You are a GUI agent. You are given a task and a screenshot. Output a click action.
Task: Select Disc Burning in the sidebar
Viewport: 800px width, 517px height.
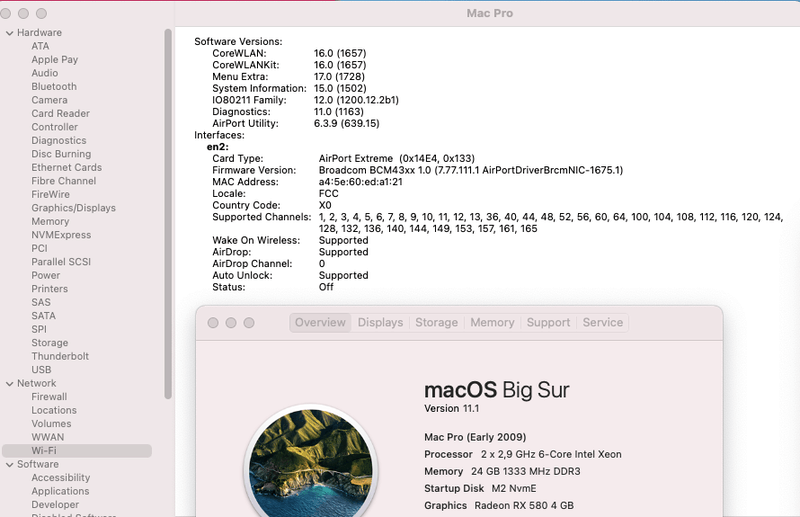pos(61,154)
